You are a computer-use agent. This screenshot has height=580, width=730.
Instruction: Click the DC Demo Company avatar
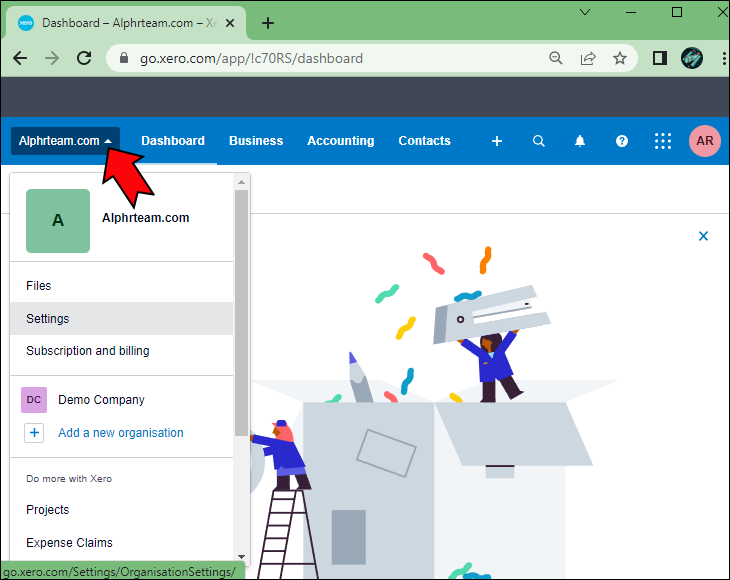tap(34, 400)
